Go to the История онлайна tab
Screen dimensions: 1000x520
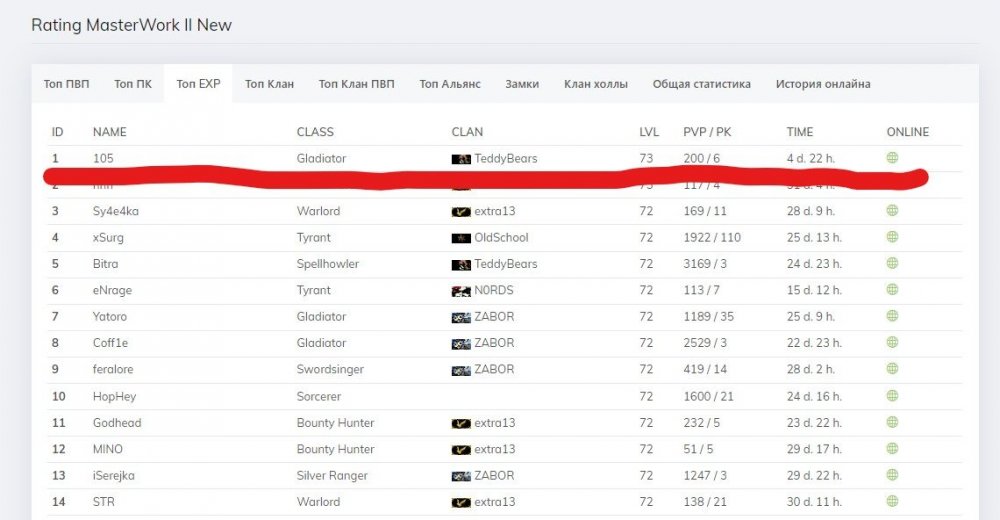(x=822, y=84)
